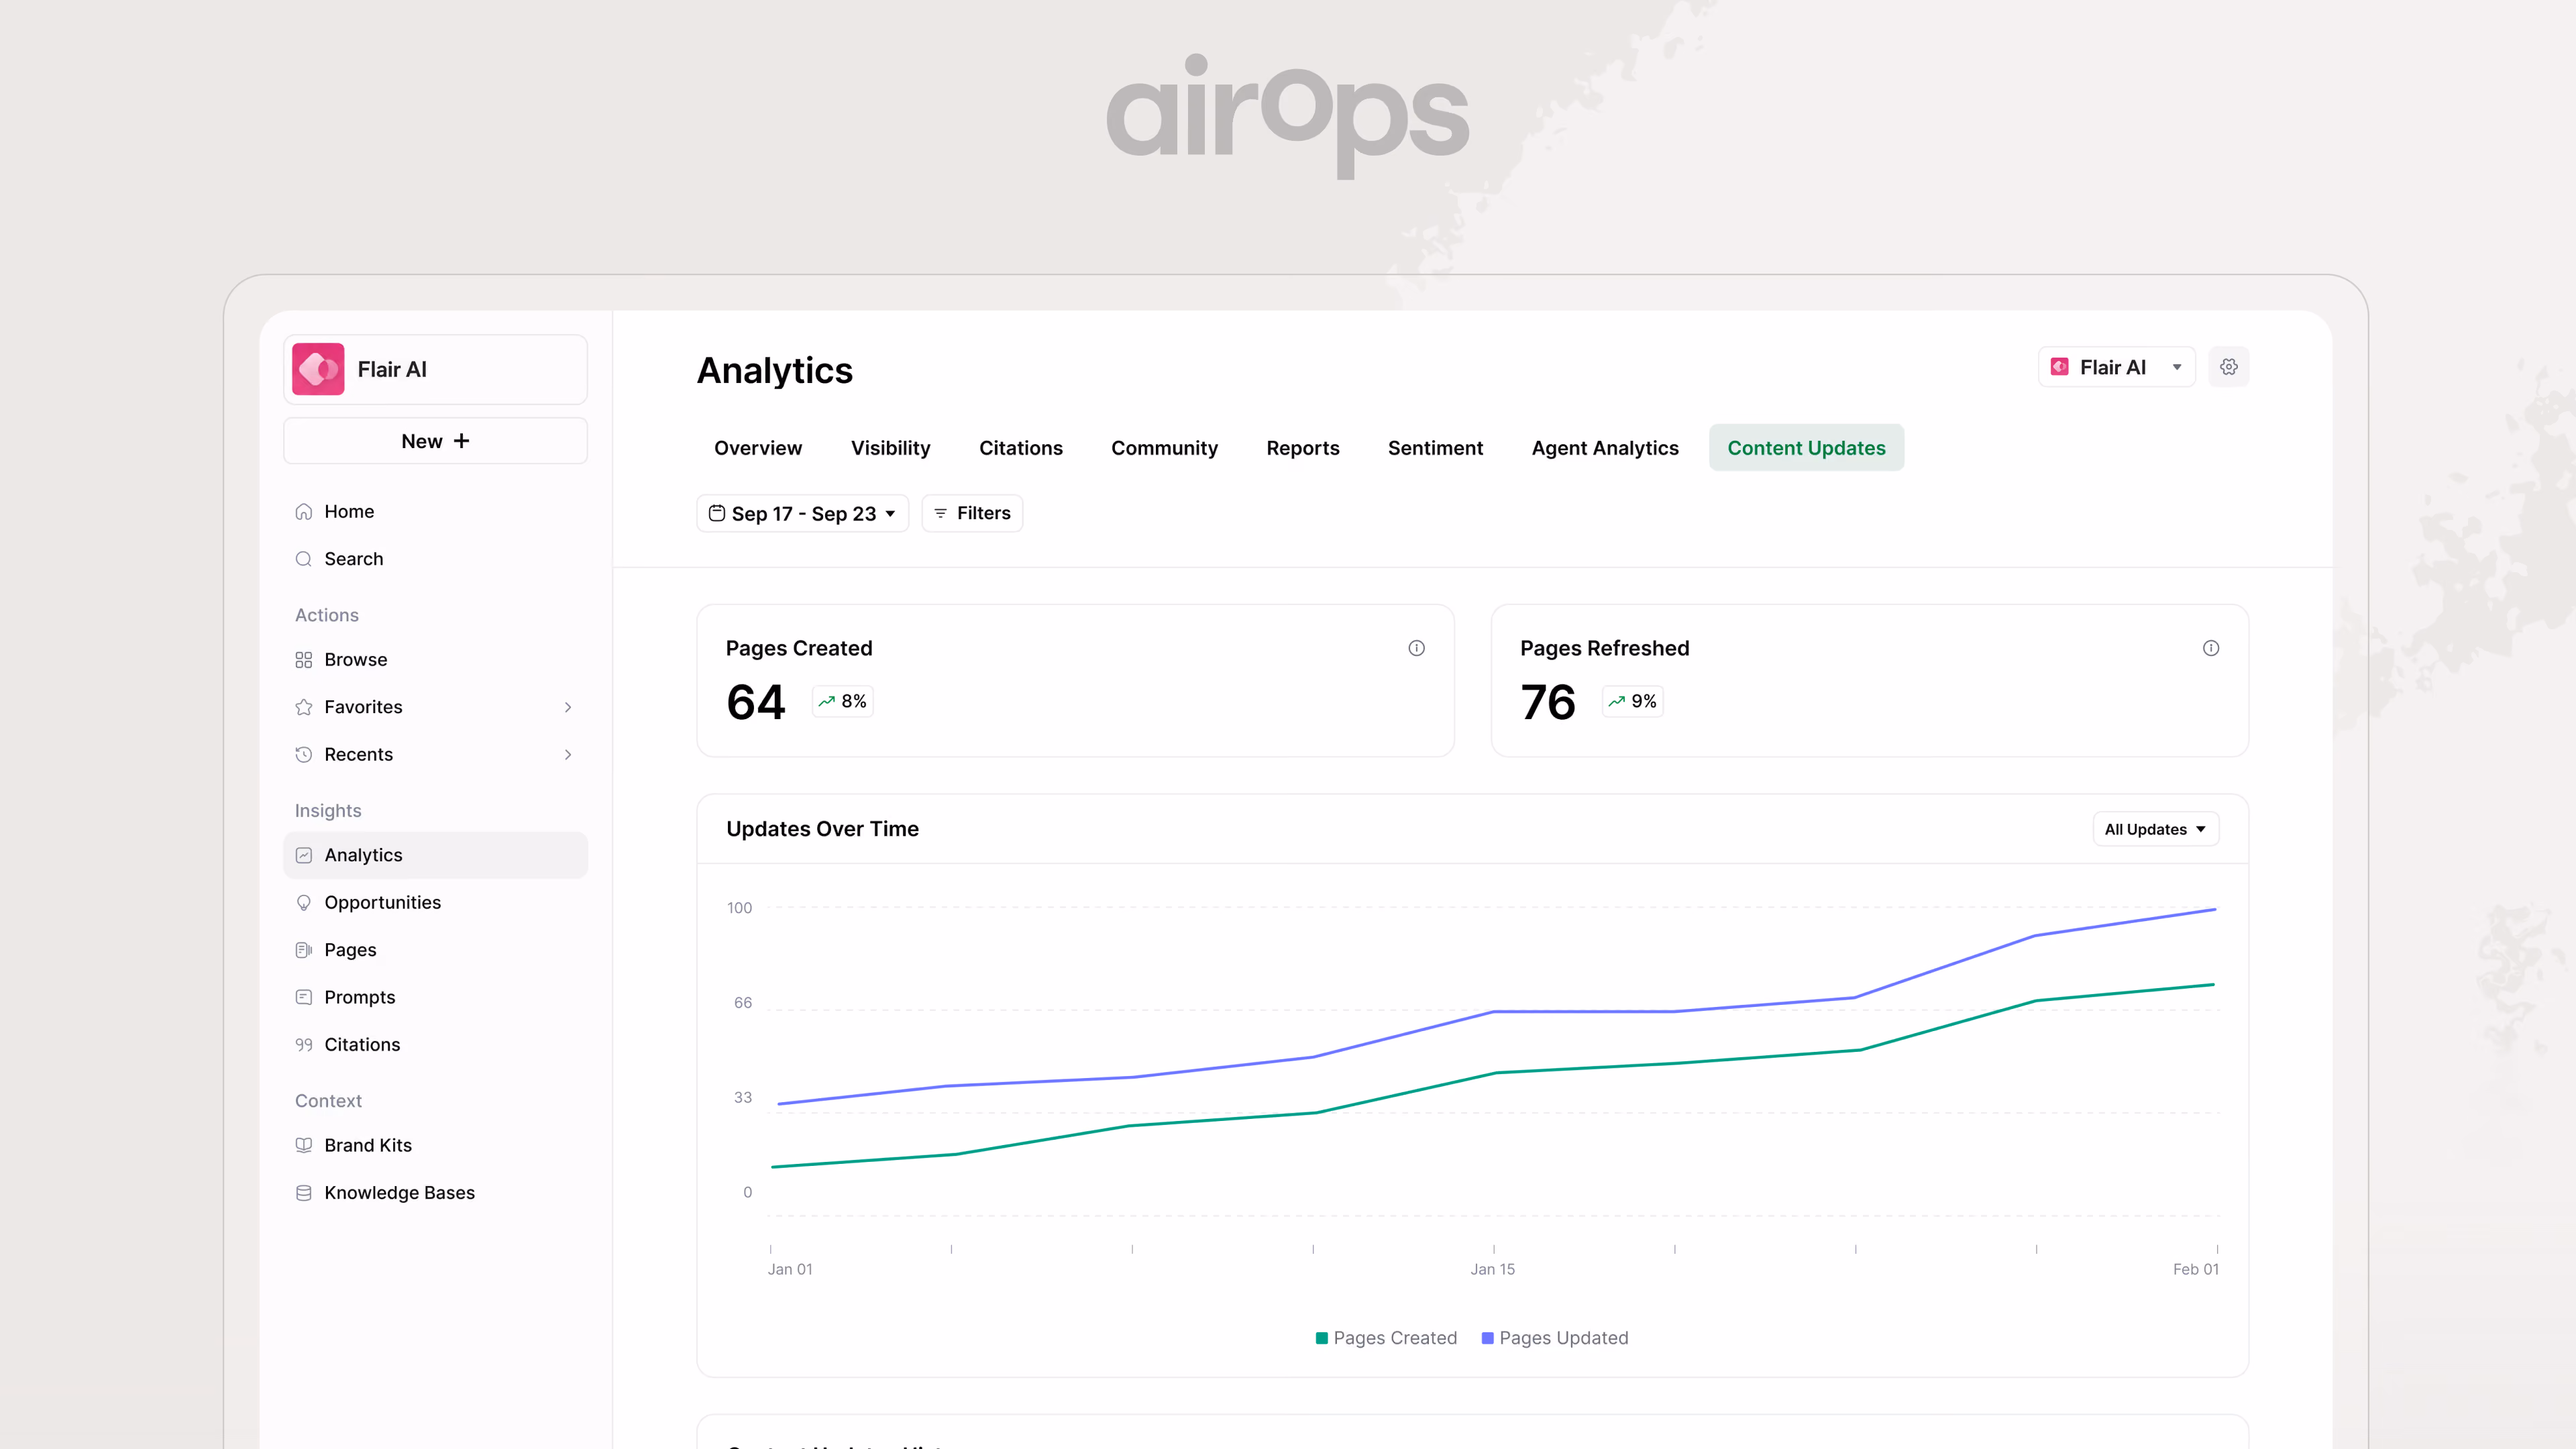Image resolution: width=2576 pixels, height=1449 pixels.
Task: Click the Knowledge Bases database icon
Action: (304, 1193)
